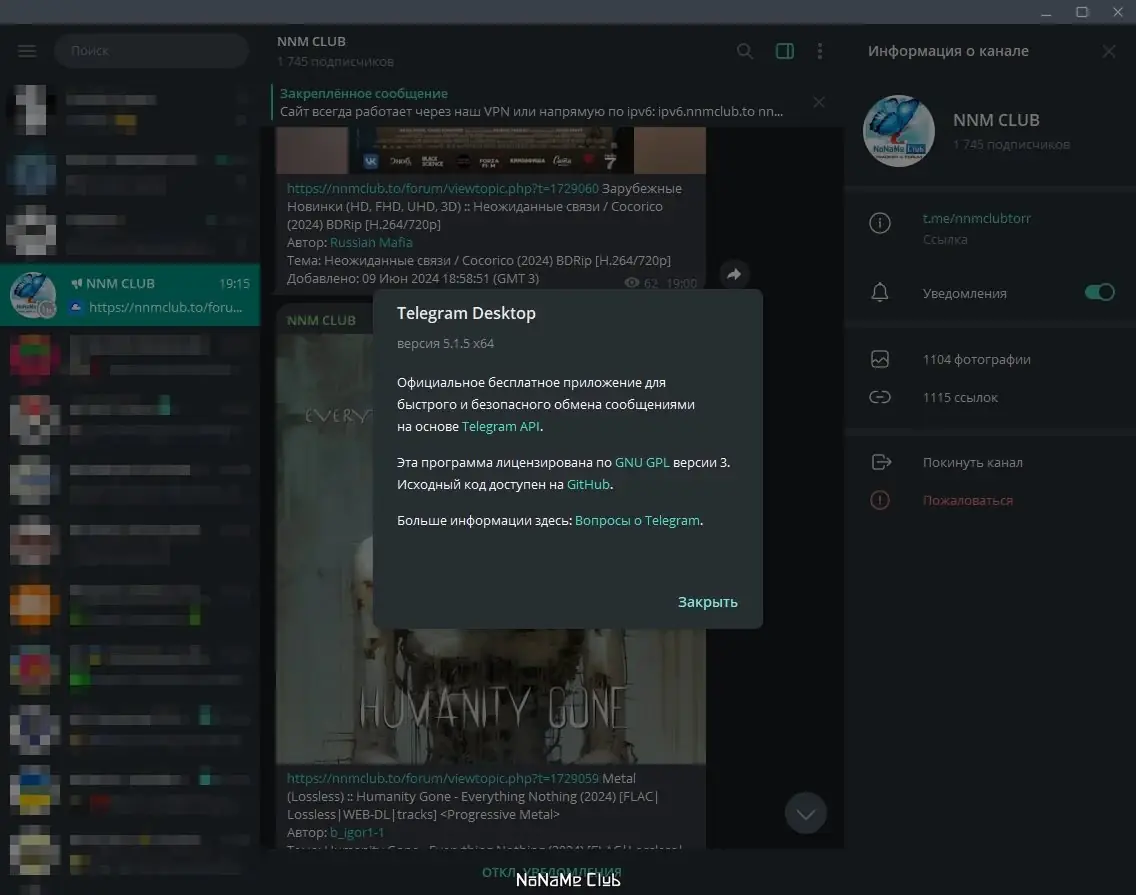Open the Вопросы о Telegram link
Image resolution: width=1136 pixels, height=895 pixels.
click(637, 520)
